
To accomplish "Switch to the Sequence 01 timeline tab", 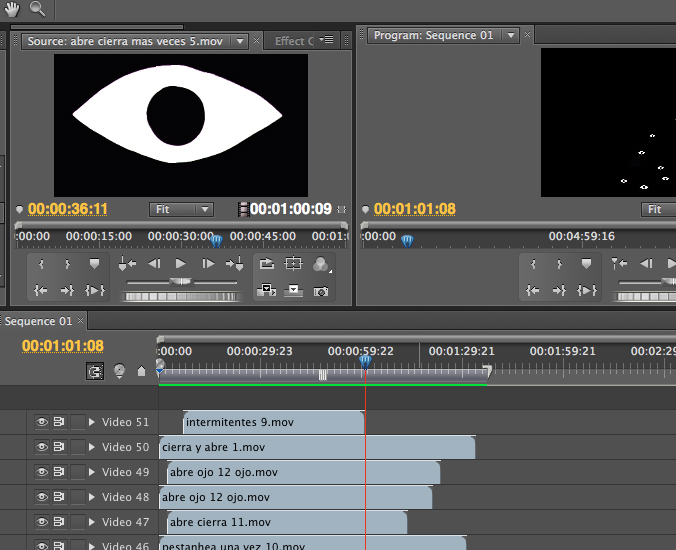I will coord(38,321).
